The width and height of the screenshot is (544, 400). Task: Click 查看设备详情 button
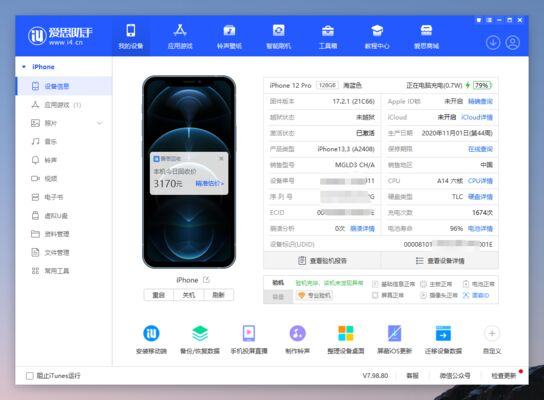click(x=440, y=261)
